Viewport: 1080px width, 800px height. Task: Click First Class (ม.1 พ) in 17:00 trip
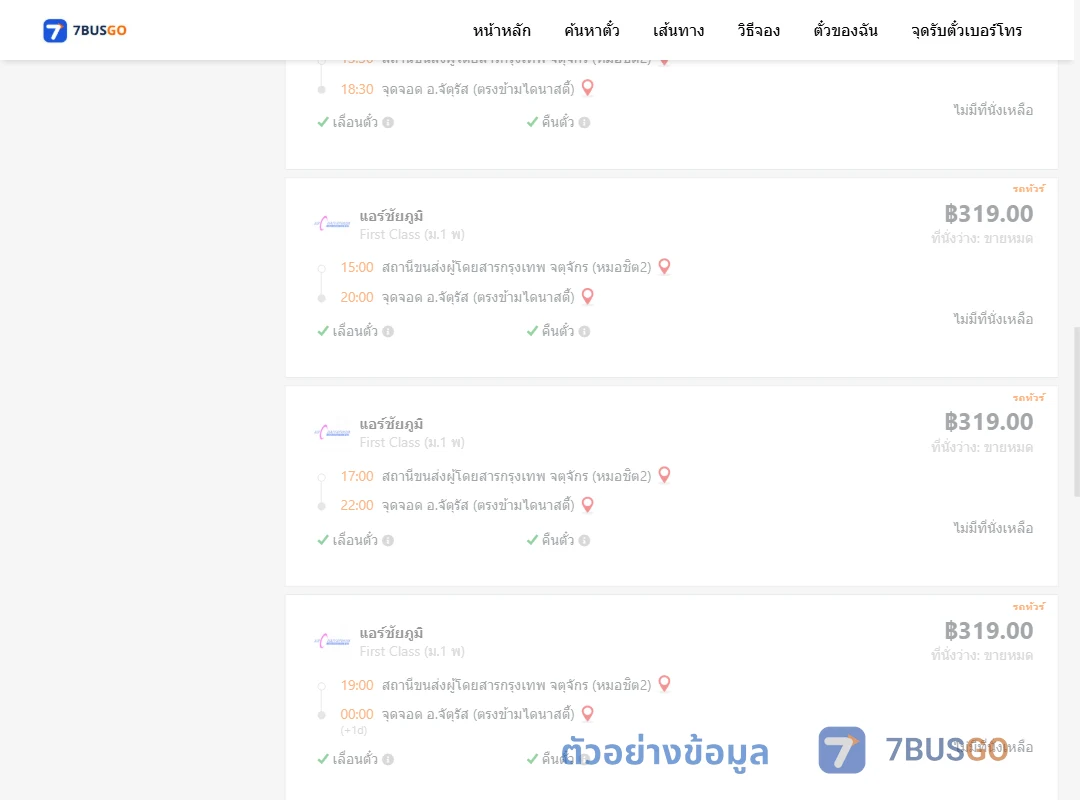(412, 443)
